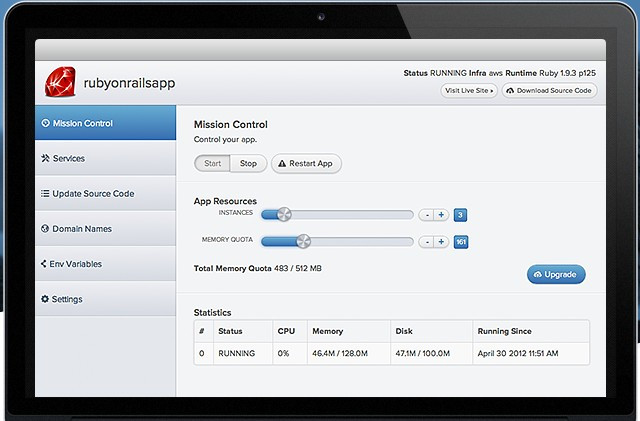Click the Env Variables code icon
This screenshot has width=640, height=421.
tap(45, 264)
